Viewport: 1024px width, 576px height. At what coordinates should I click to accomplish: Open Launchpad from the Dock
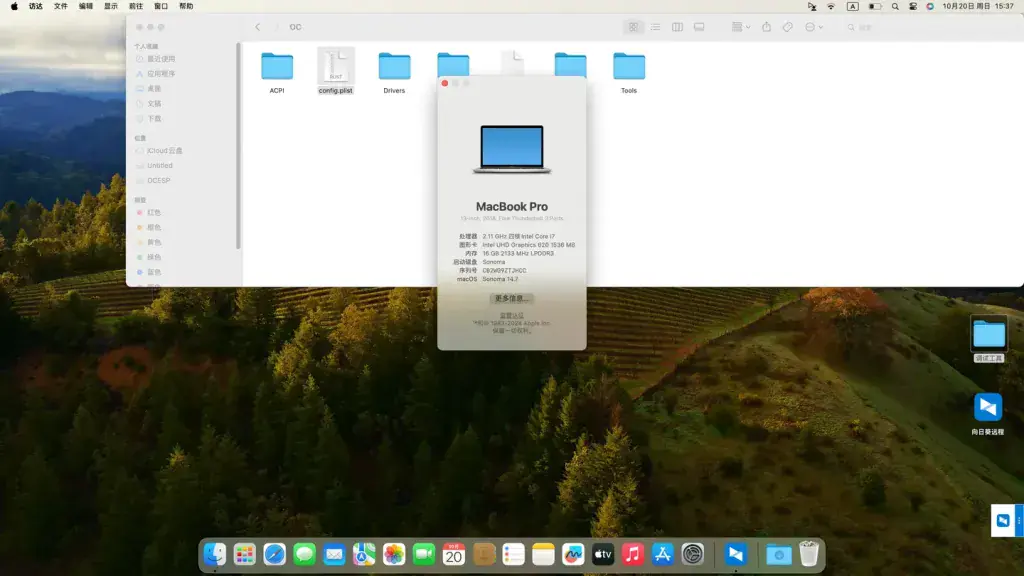244,554
